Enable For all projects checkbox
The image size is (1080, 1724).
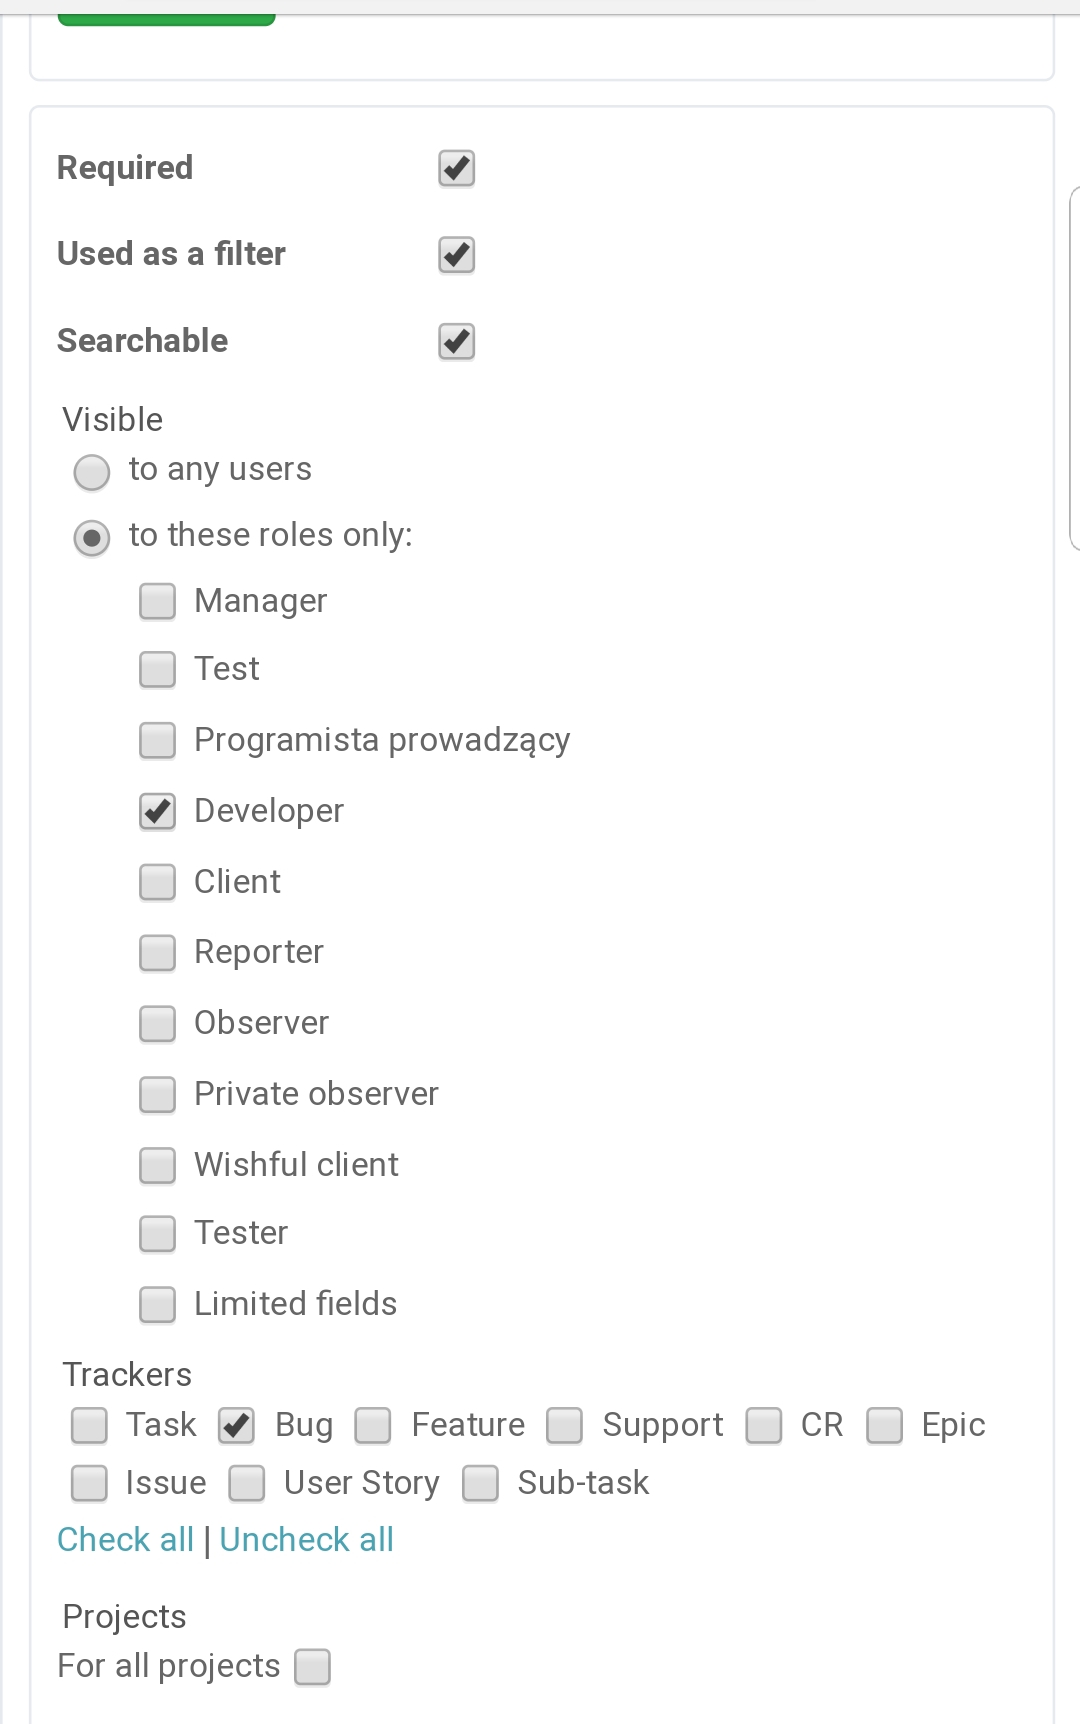pyautogui.click(x=312, y=1668)
